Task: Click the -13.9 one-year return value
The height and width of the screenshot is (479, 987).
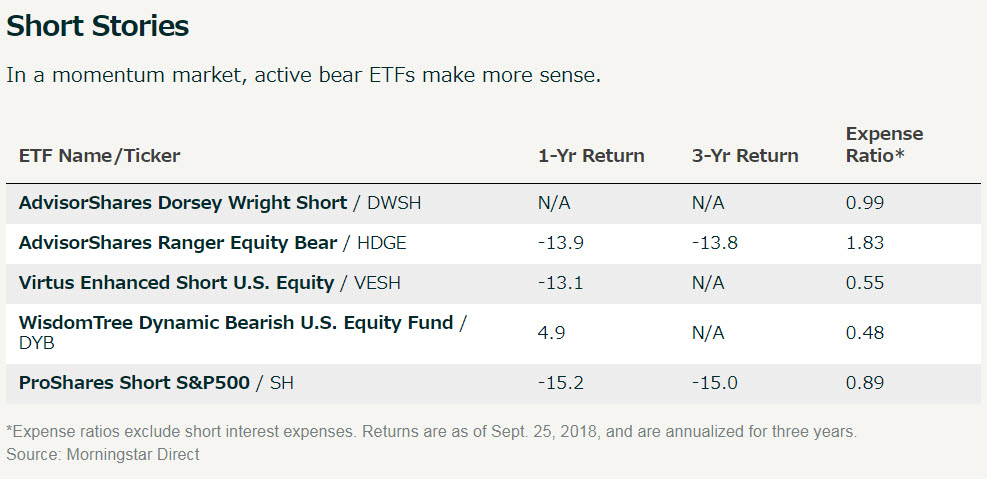Action: point(561,242)
